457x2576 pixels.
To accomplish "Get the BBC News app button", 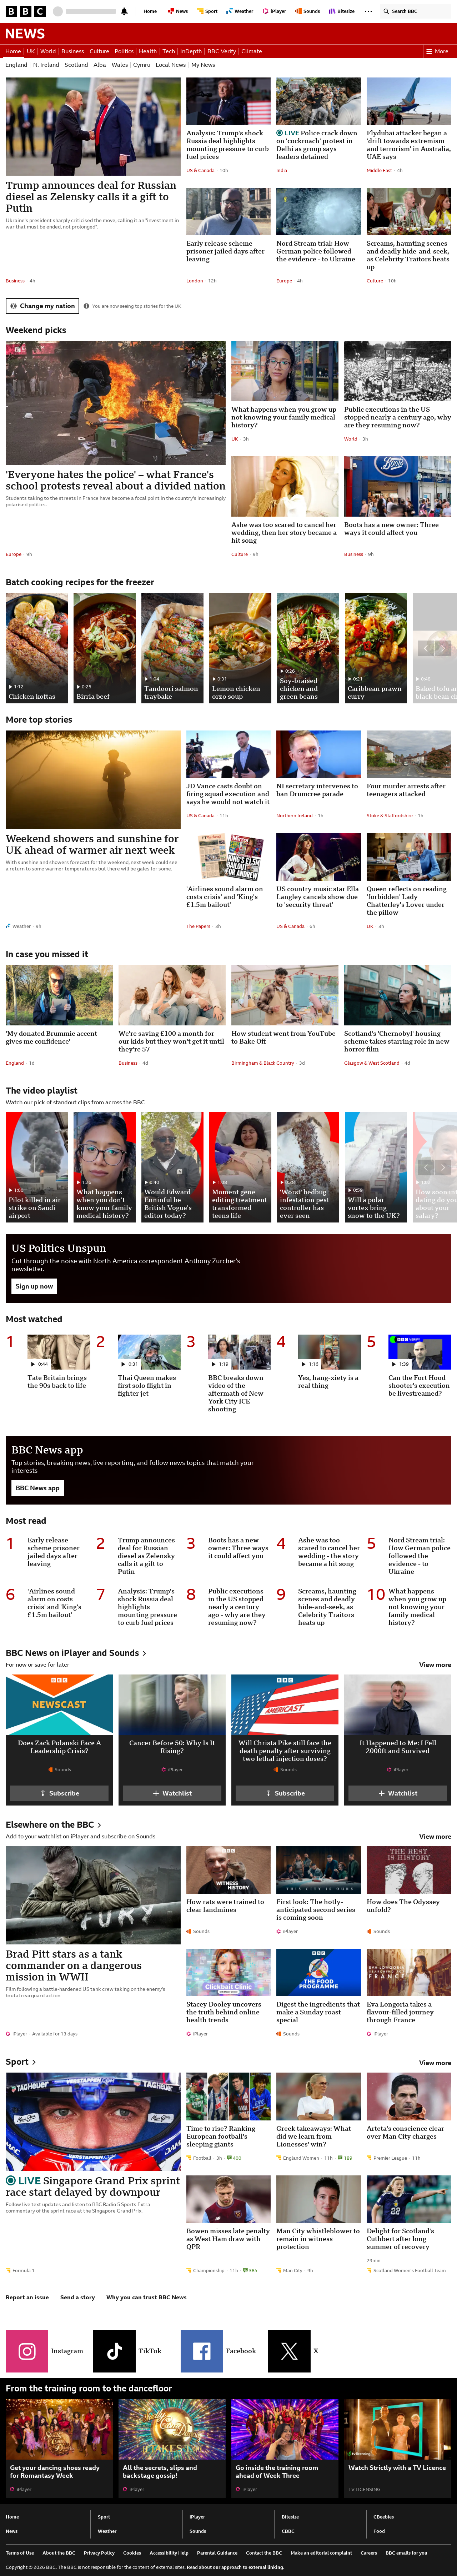I will (x=37, y=1488).
